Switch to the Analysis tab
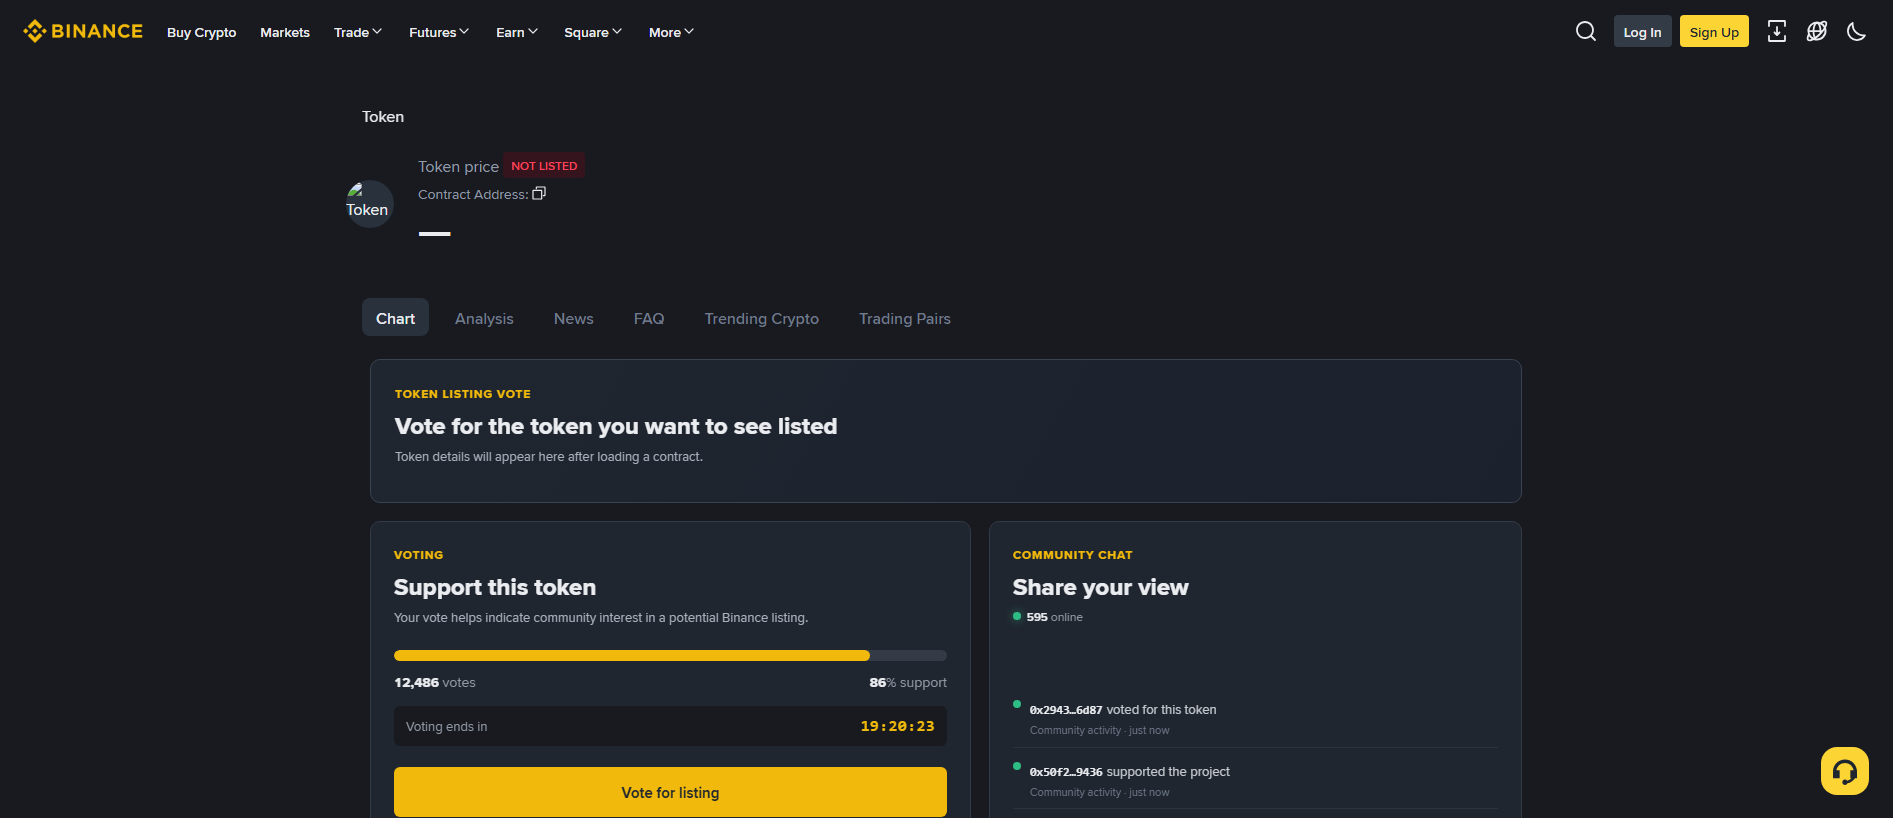 (x=484, y=318)
